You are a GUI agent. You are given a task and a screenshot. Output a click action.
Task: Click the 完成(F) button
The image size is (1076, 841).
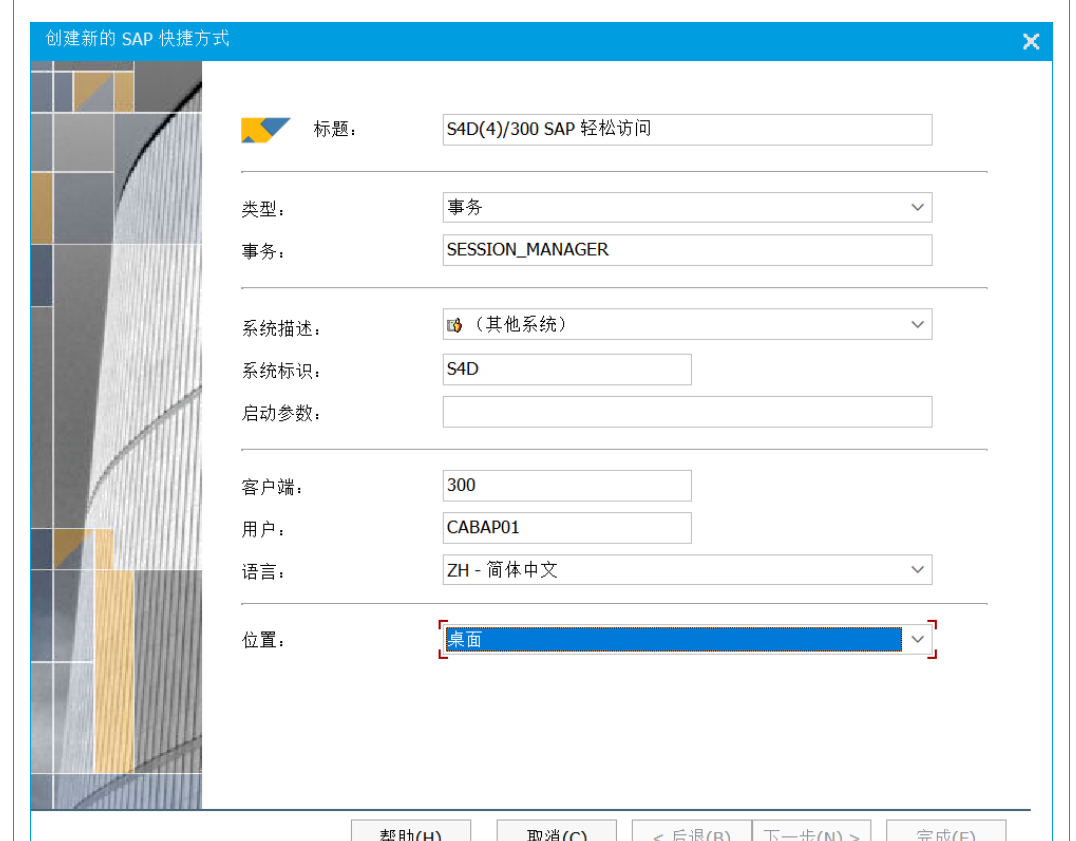tap(946, 831)
